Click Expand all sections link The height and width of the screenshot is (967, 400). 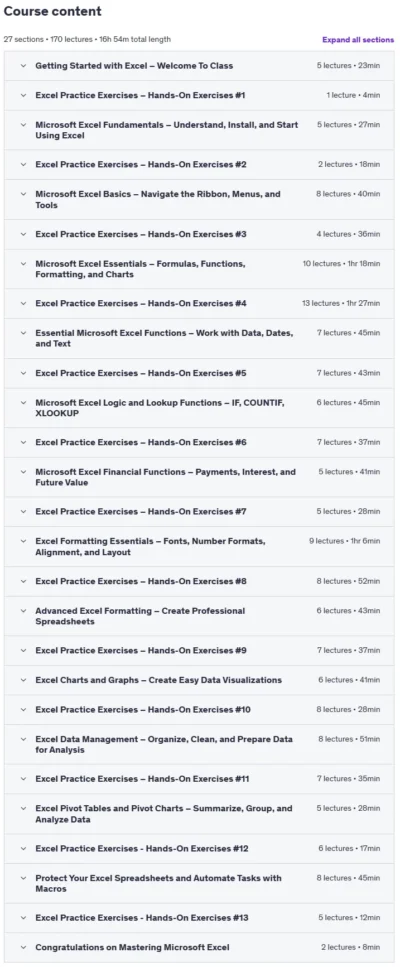tap(357, 39)
